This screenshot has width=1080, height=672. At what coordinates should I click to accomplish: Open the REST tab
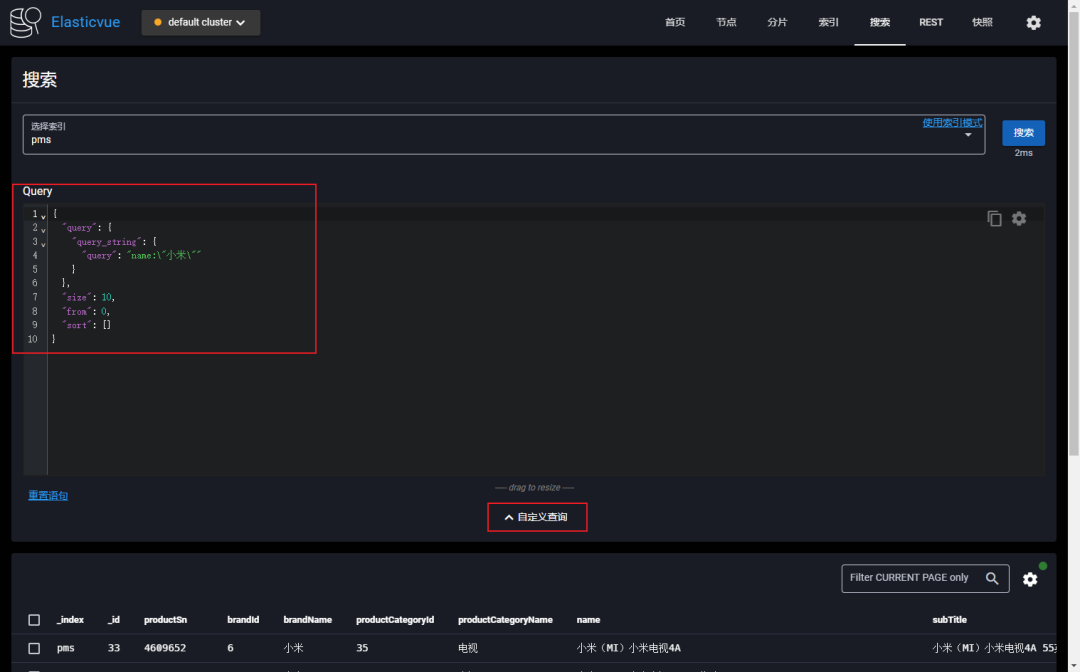coord(930,23)
